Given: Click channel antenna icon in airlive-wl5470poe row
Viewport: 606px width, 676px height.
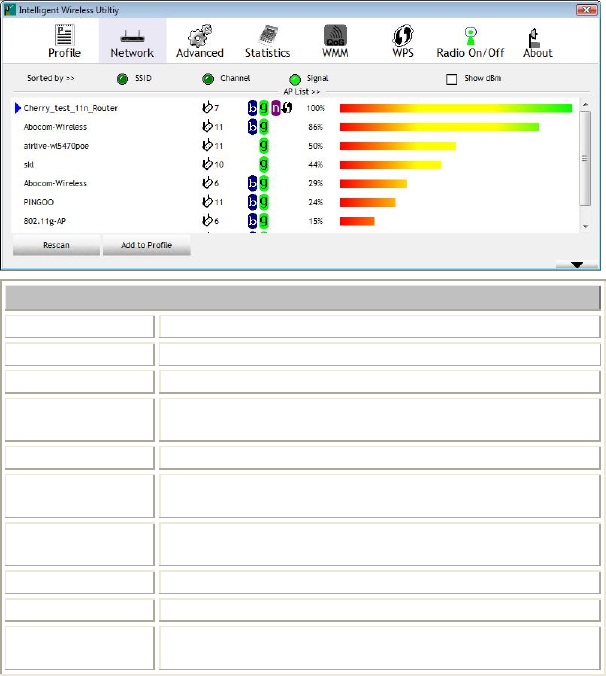Looking at the screenshot, I should [207, 145].
